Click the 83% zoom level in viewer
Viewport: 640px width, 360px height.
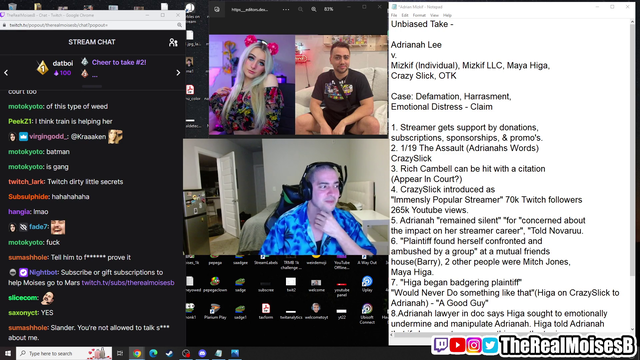[x=329, y=9]
